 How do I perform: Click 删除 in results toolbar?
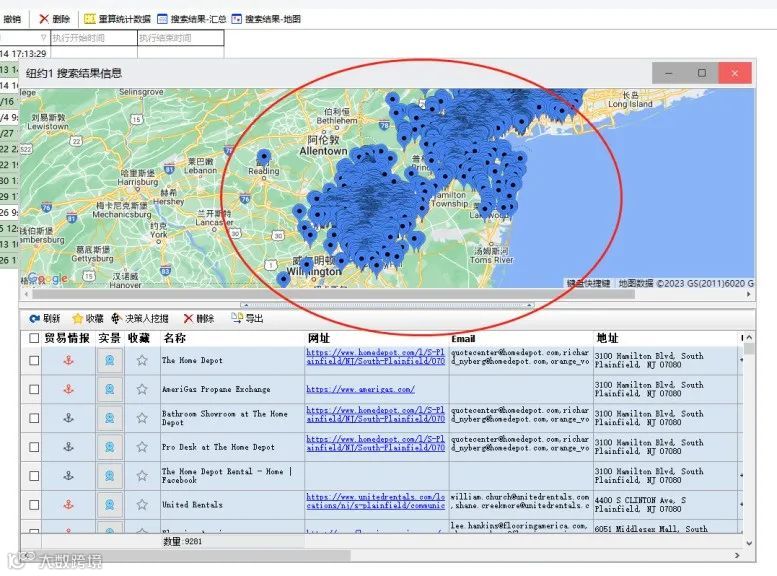click(x=199, y=318)
